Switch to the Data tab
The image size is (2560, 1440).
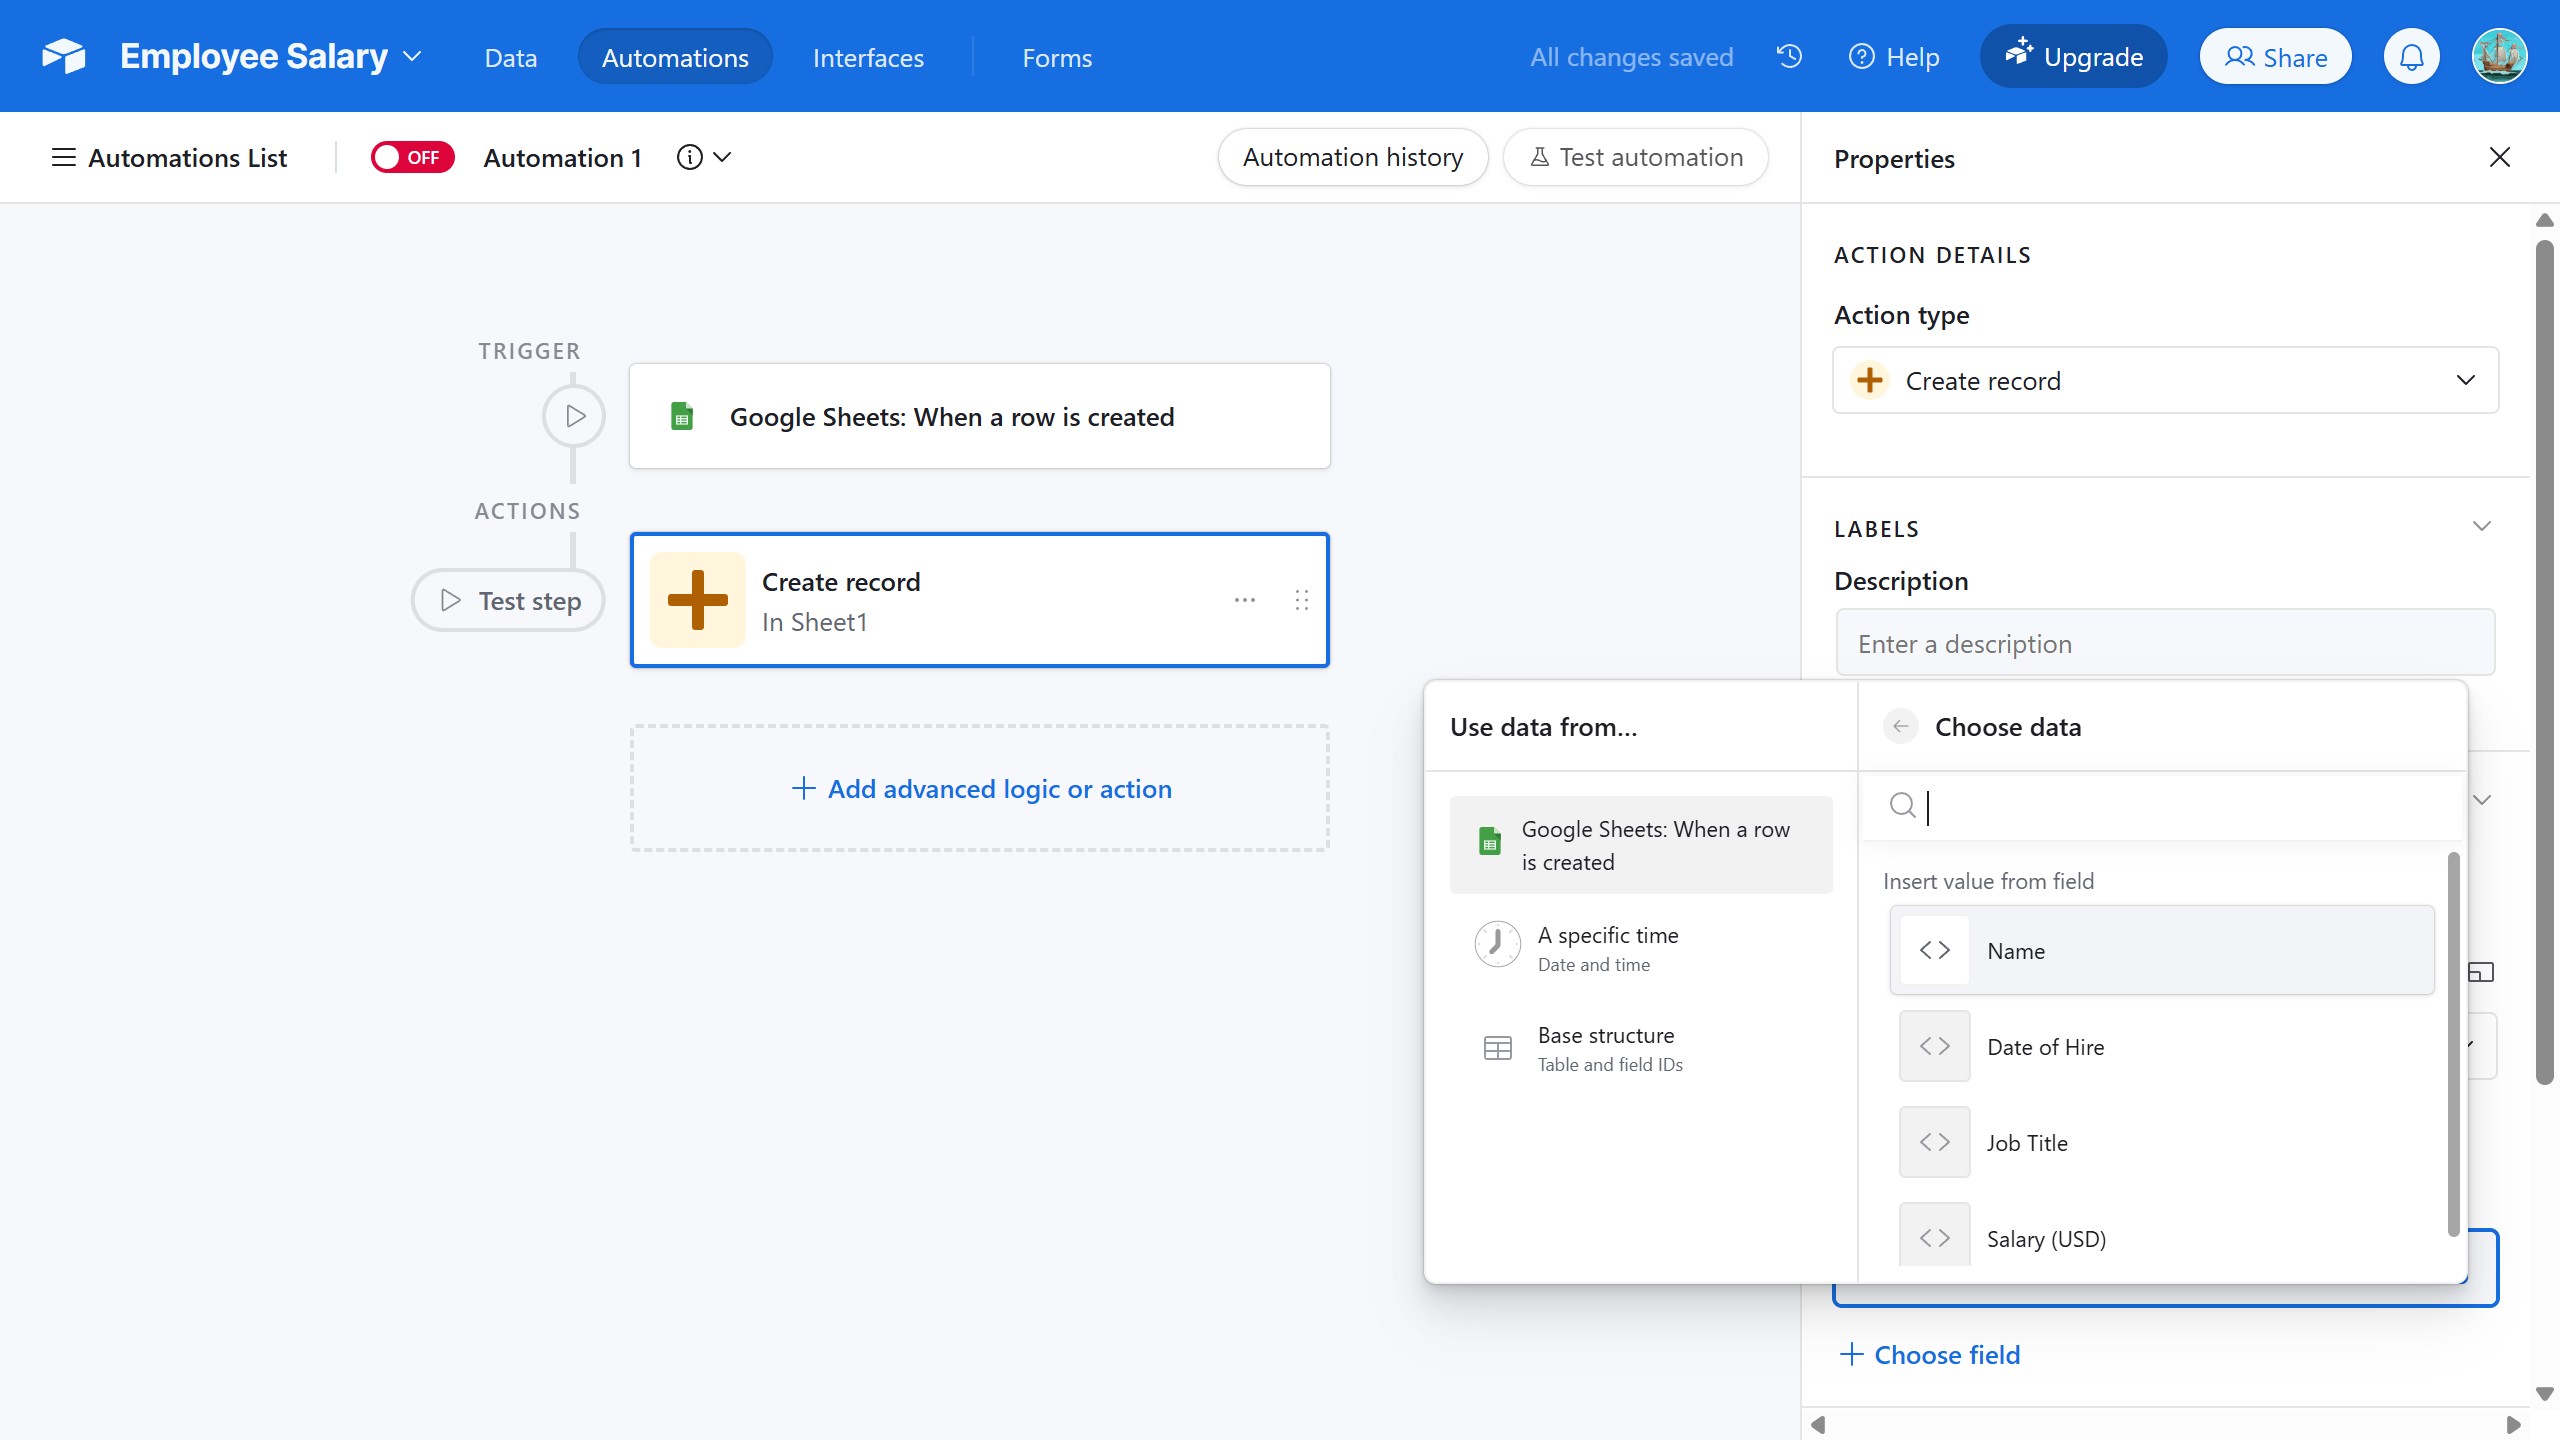tap(510, 57)
